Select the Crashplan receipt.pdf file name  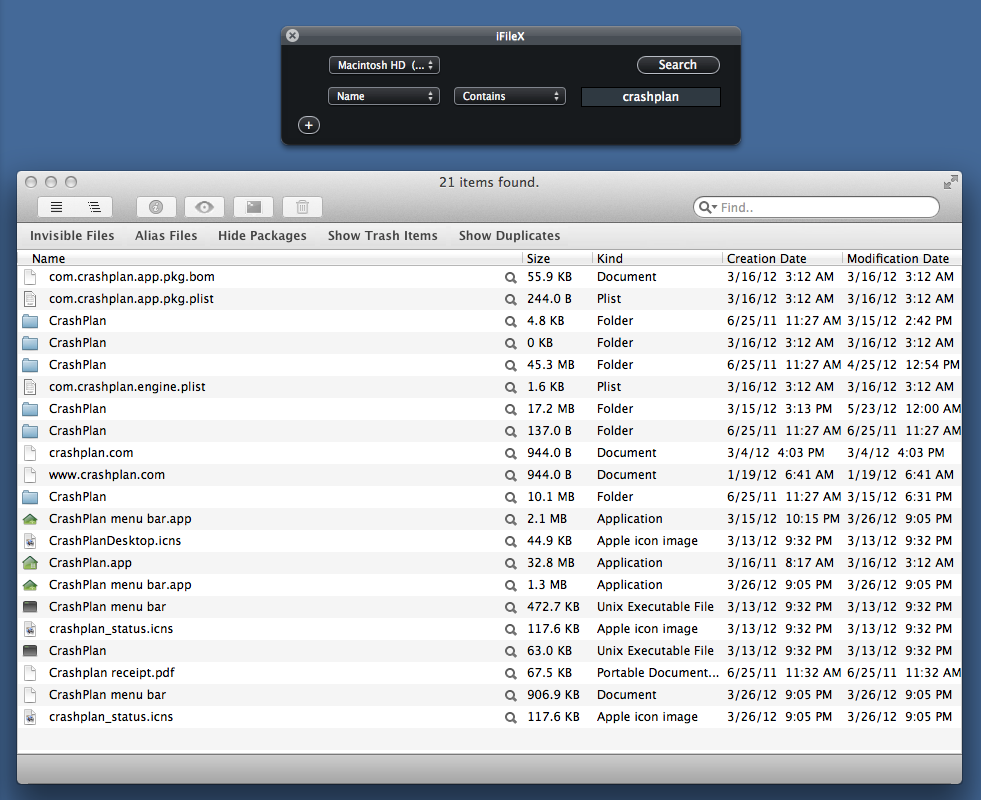tap(111, 672)
